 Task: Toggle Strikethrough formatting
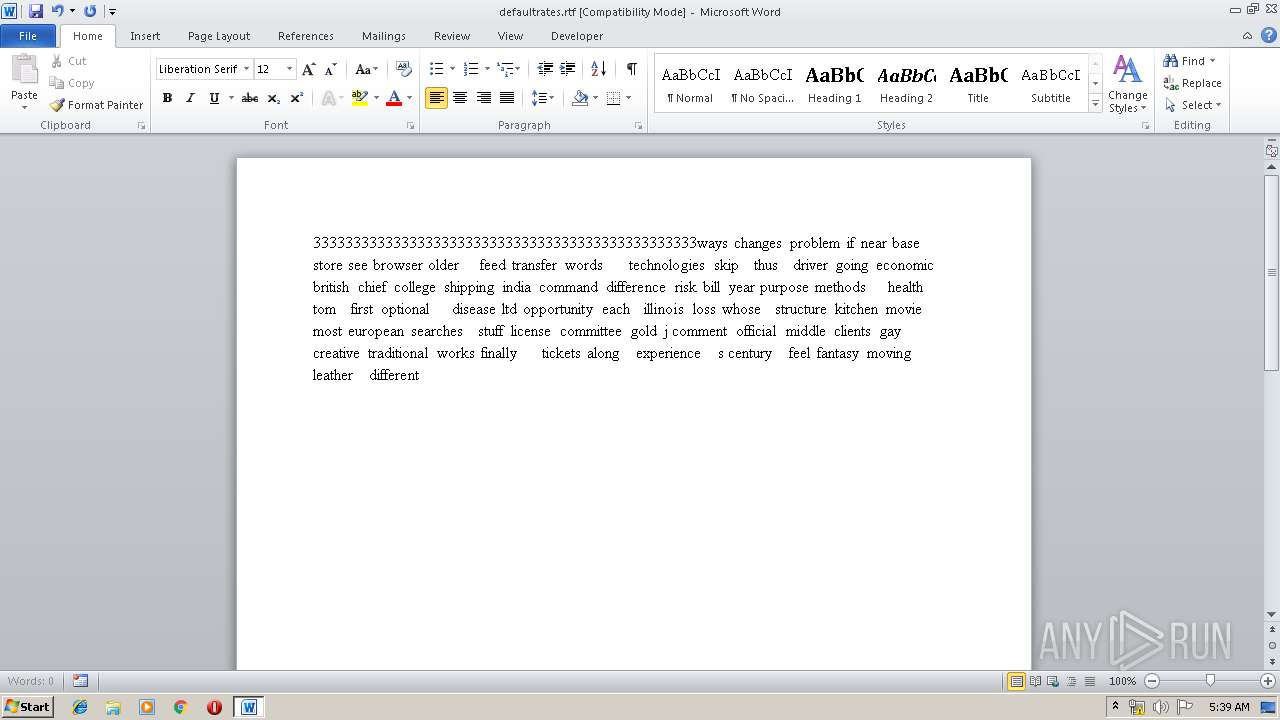pos(250,98)
